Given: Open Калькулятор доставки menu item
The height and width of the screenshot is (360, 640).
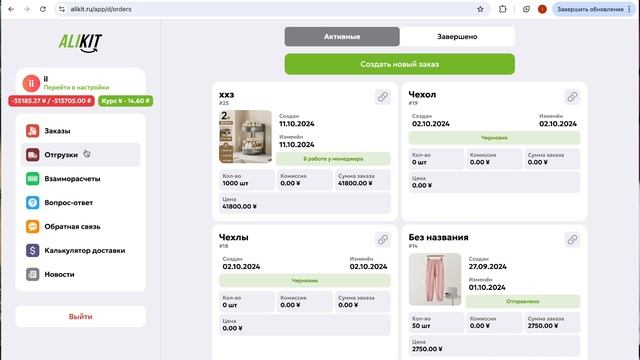Looking at the screenshot, I should pyautogui.click(x=80, y=250).
